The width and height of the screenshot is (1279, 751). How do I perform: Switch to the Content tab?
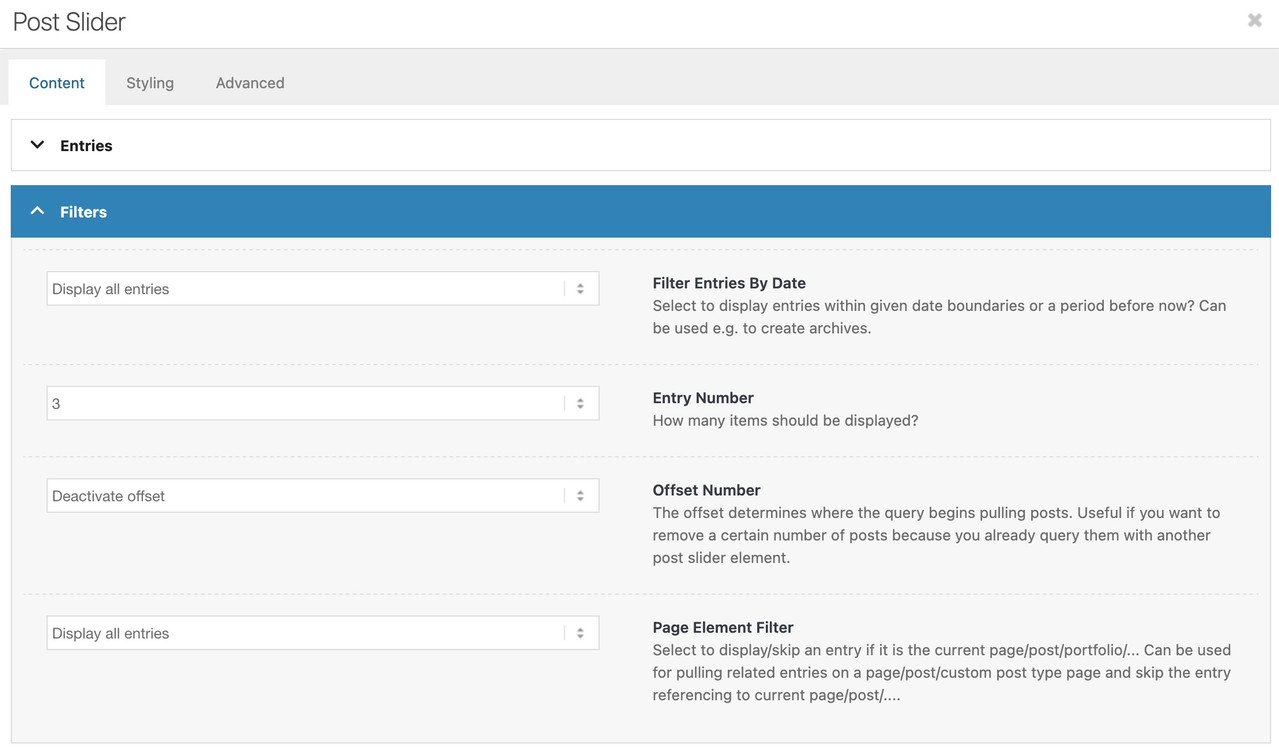[57, 83]
